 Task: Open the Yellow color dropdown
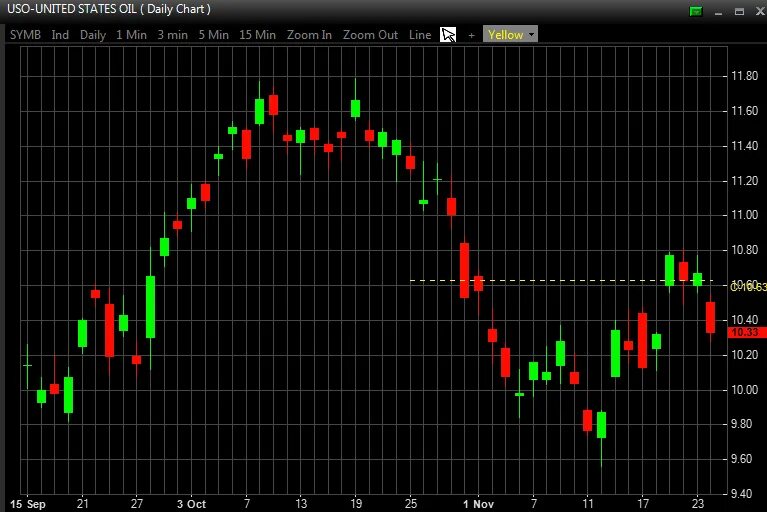coord(510,34)
